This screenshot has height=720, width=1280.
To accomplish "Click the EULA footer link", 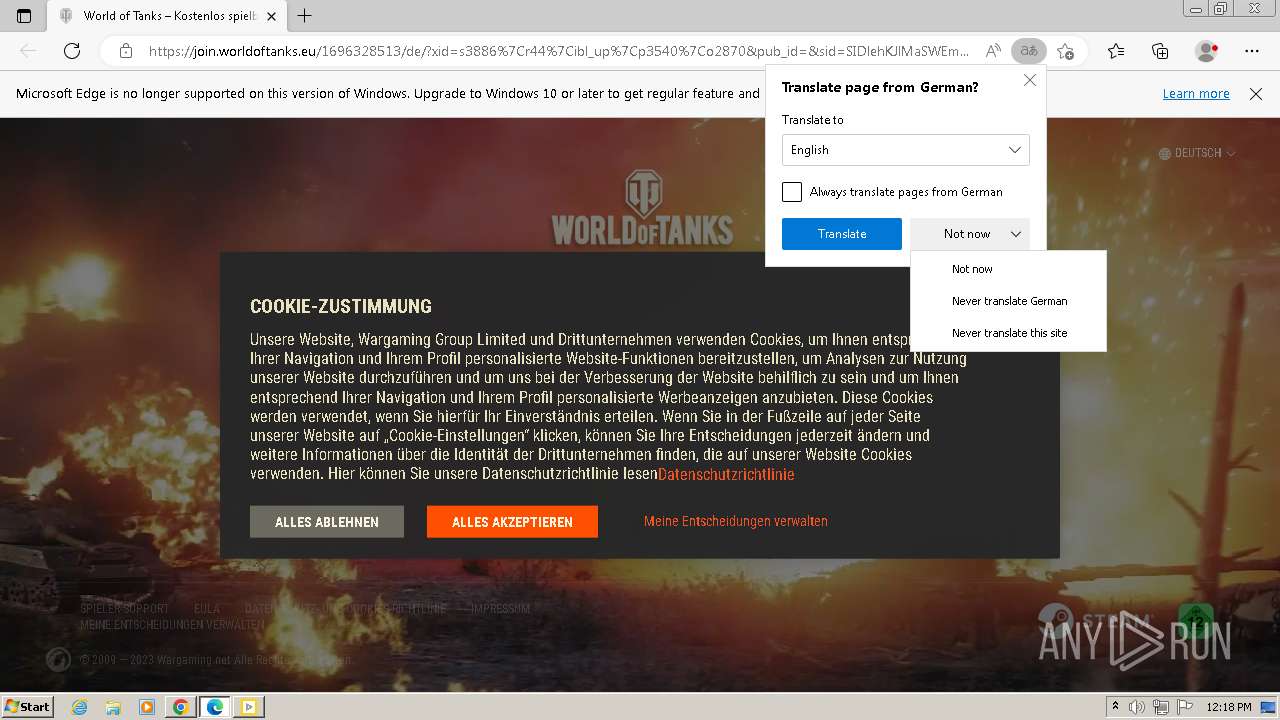I will click(207, 608).
